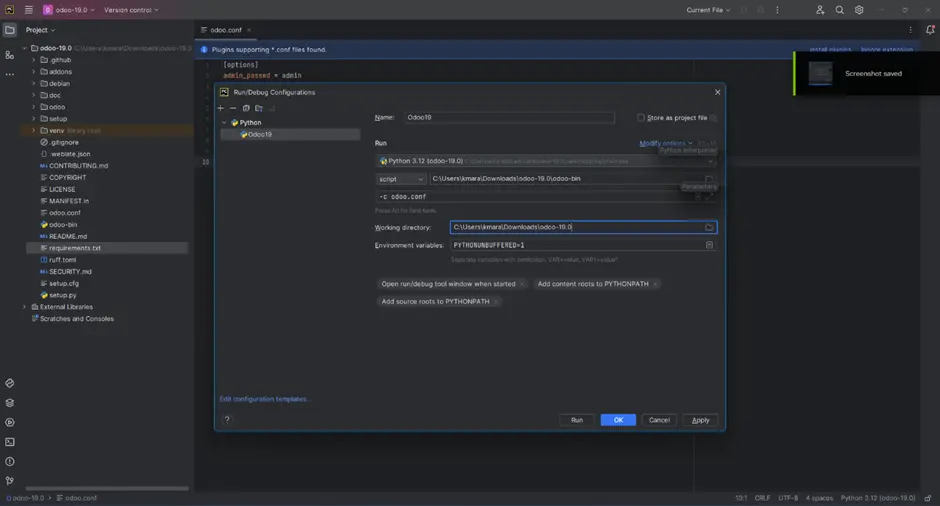
Task: Close the odoo.conf editor tab
Action: coord(249,30)
